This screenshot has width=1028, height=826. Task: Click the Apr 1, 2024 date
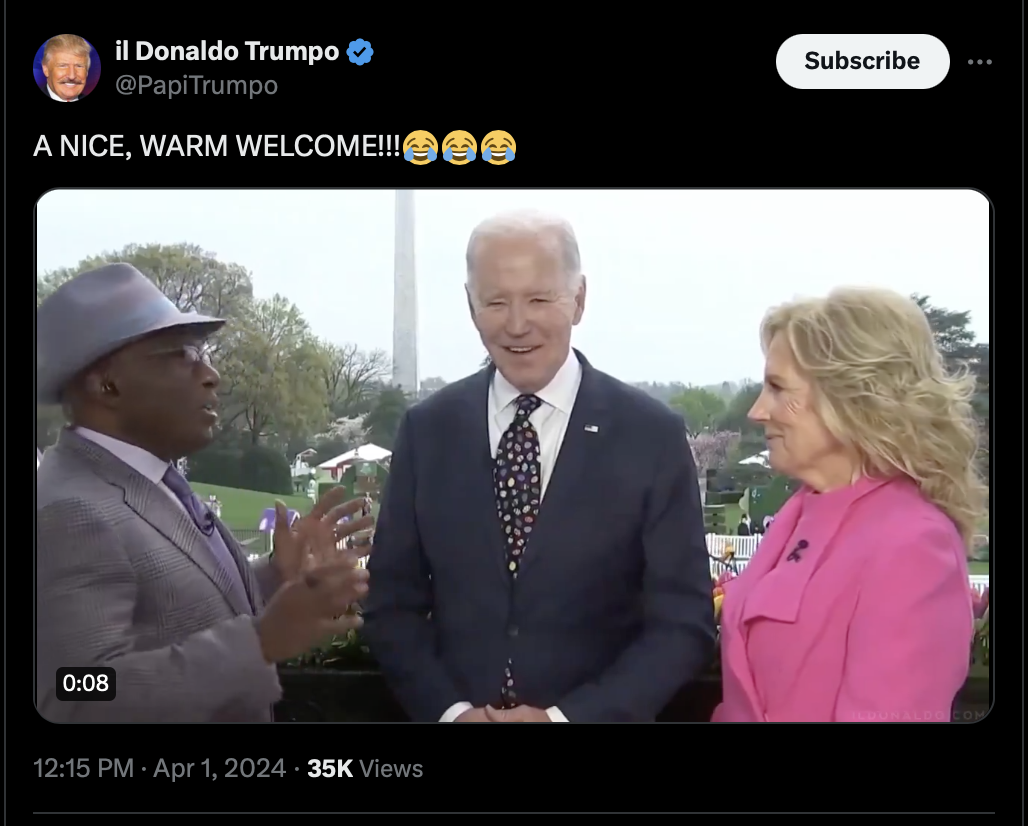[x=220, y=768]
